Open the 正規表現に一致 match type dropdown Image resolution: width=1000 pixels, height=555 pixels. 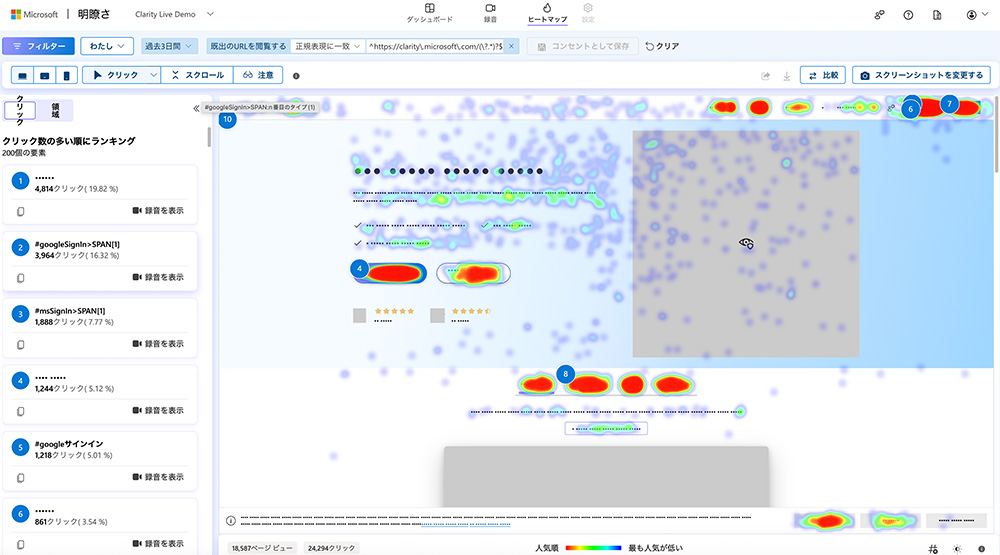pos(327,46)
